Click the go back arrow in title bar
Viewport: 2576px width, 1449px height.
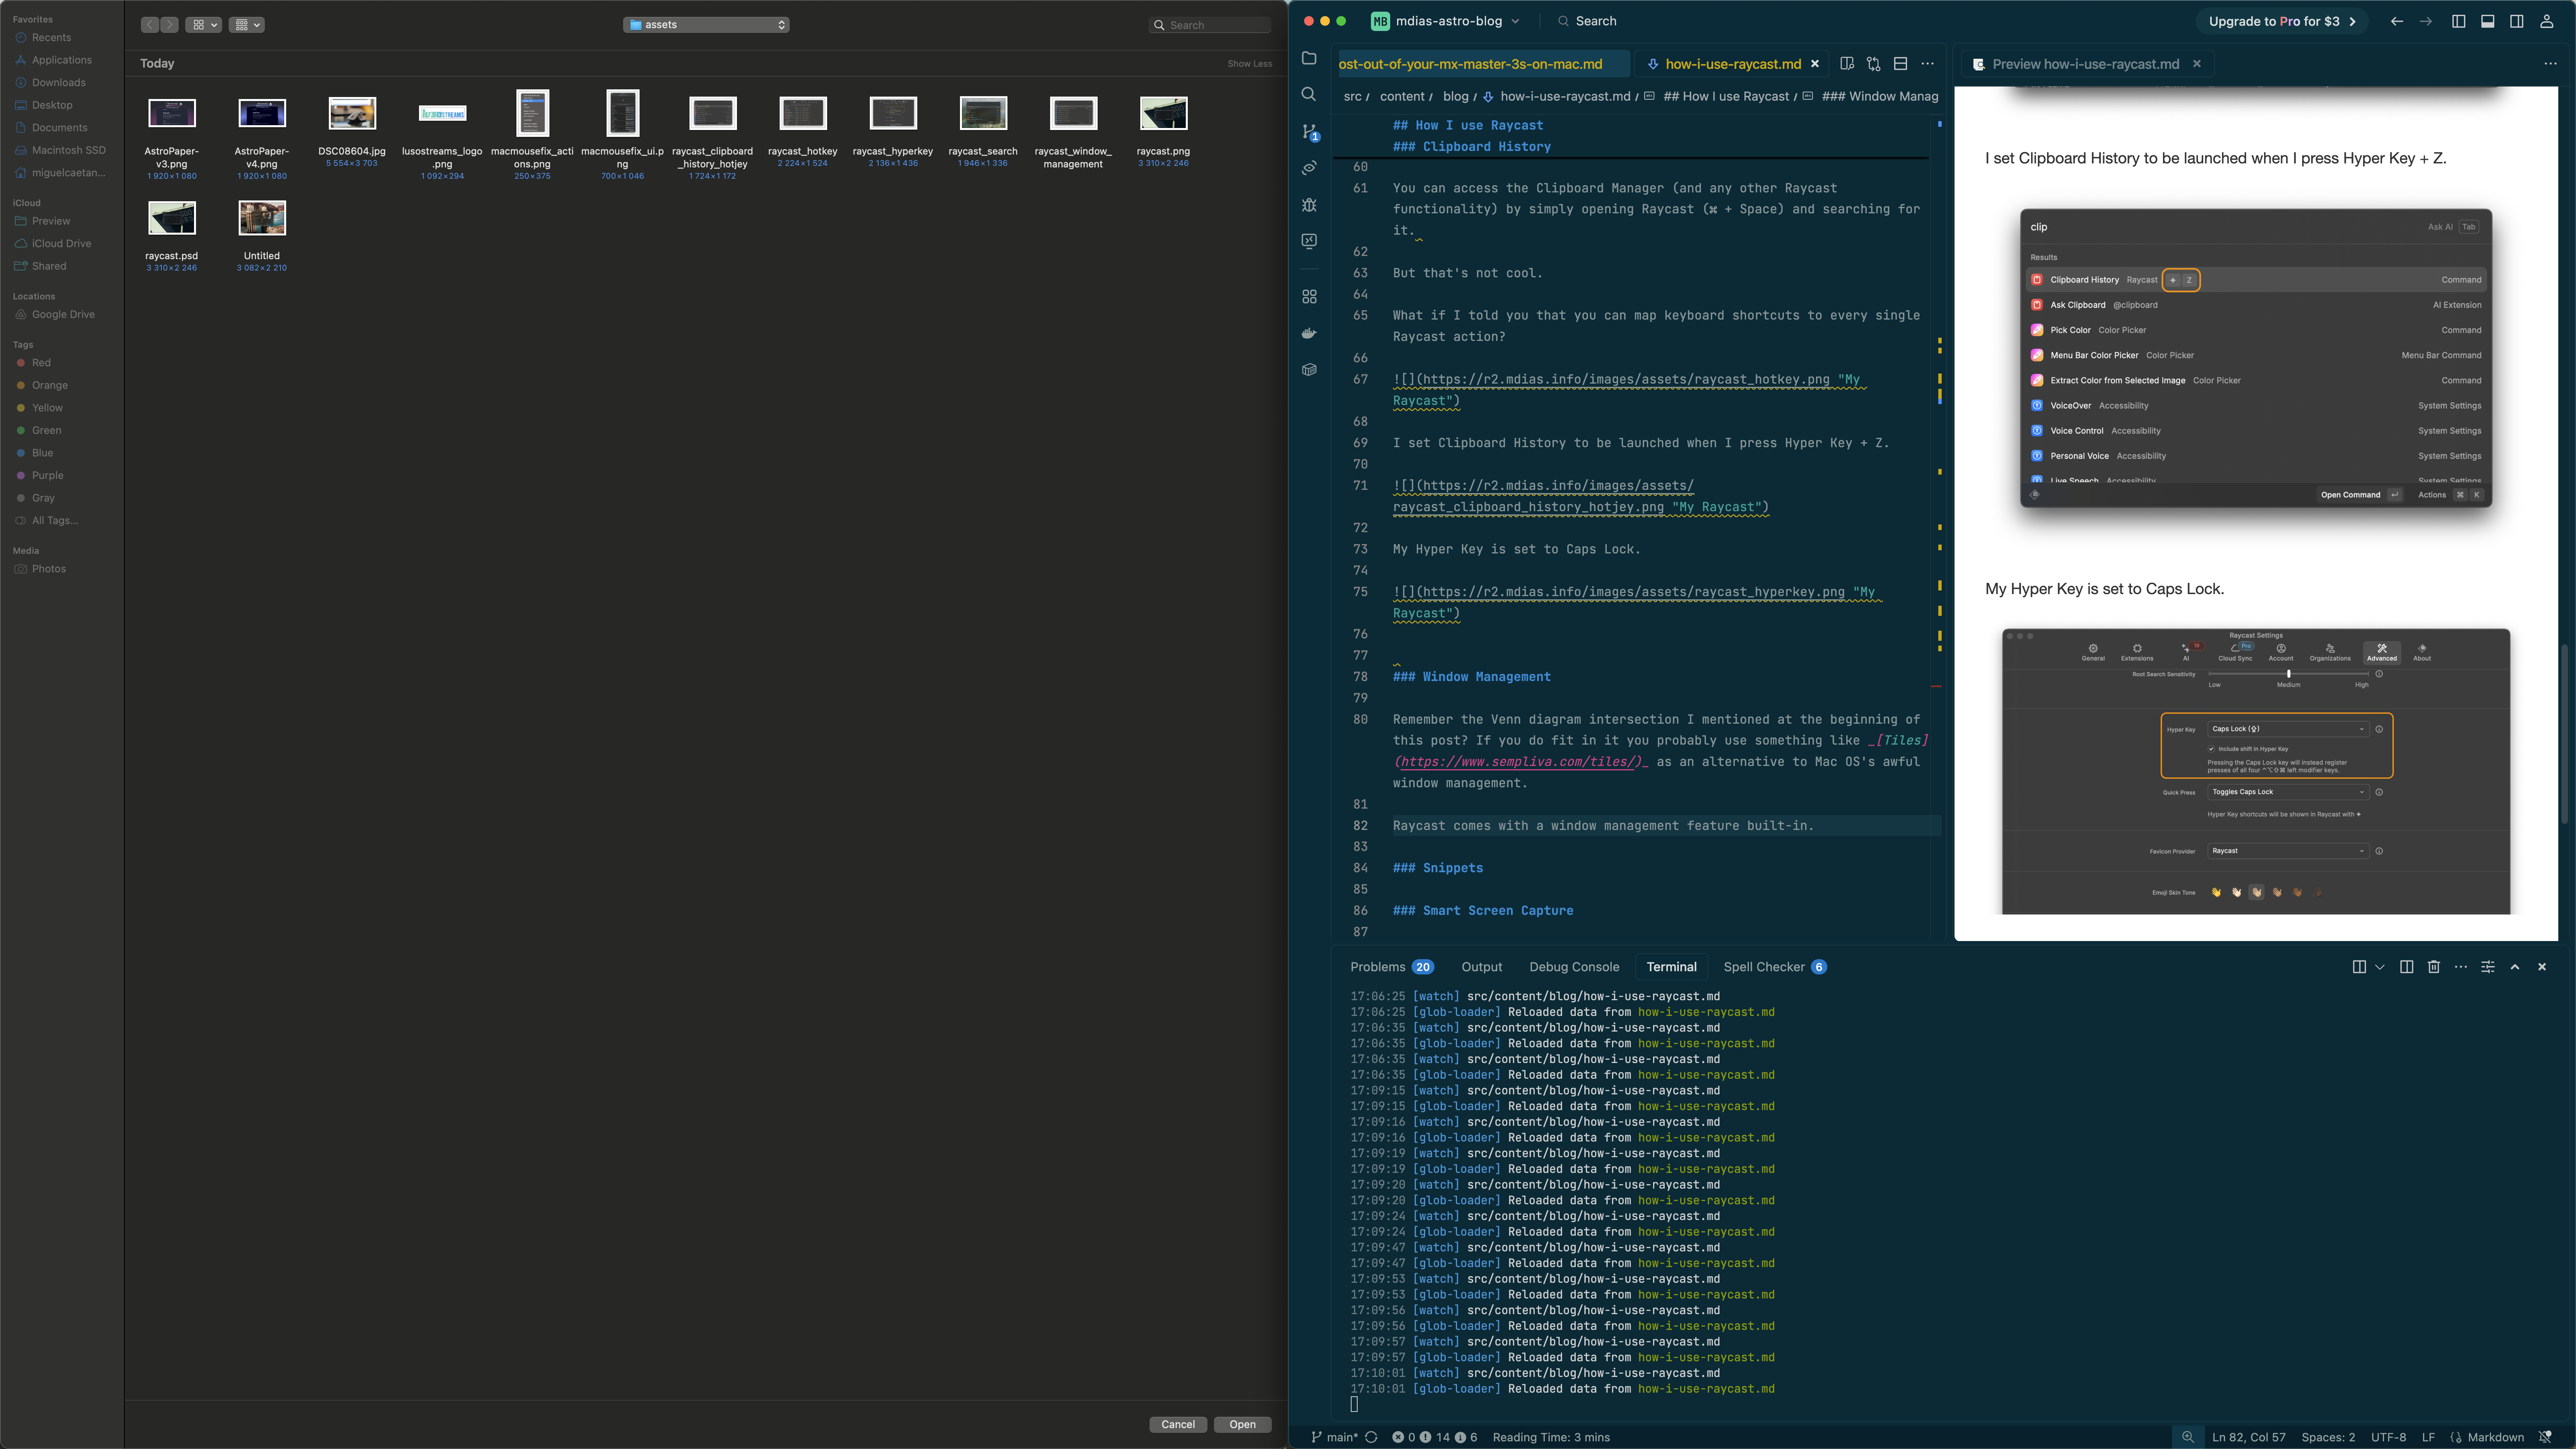click(2397, 21)
